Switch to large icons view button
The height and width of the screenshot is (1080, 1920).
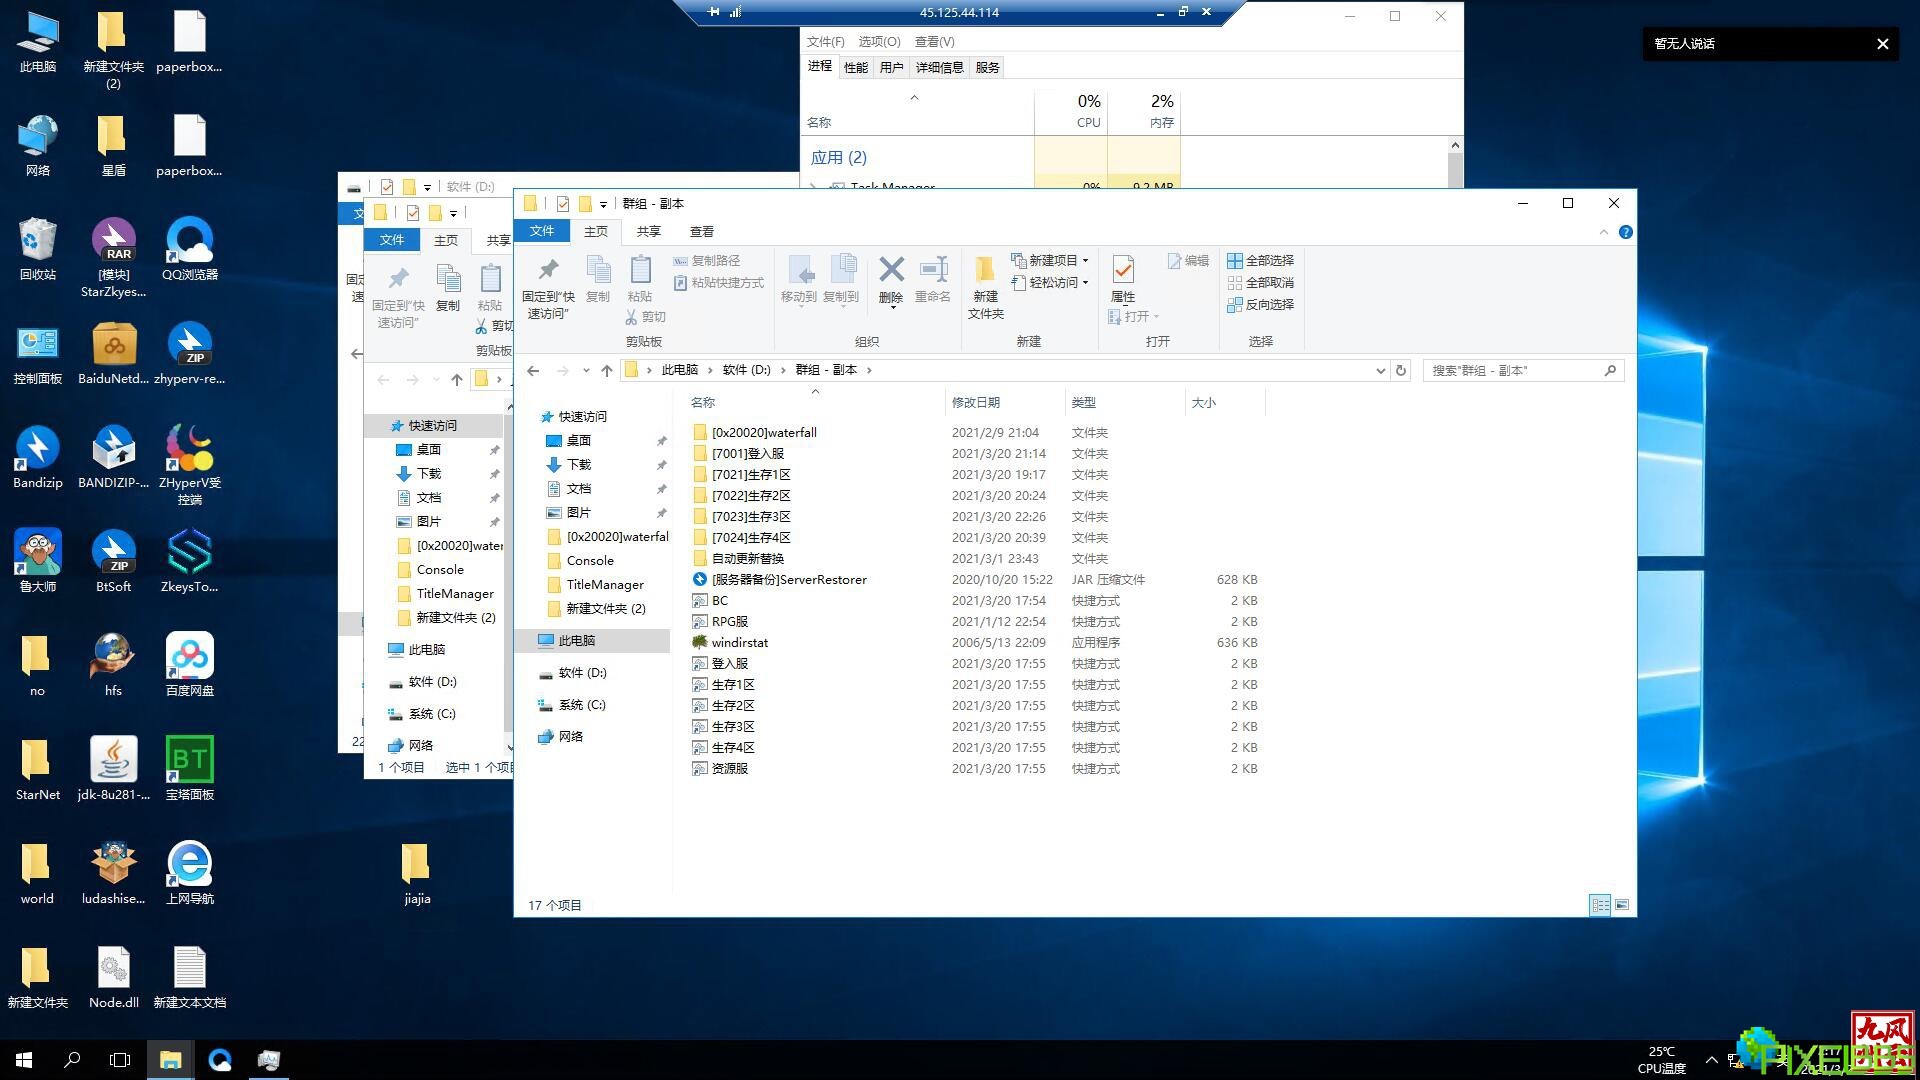[1622, 905]
